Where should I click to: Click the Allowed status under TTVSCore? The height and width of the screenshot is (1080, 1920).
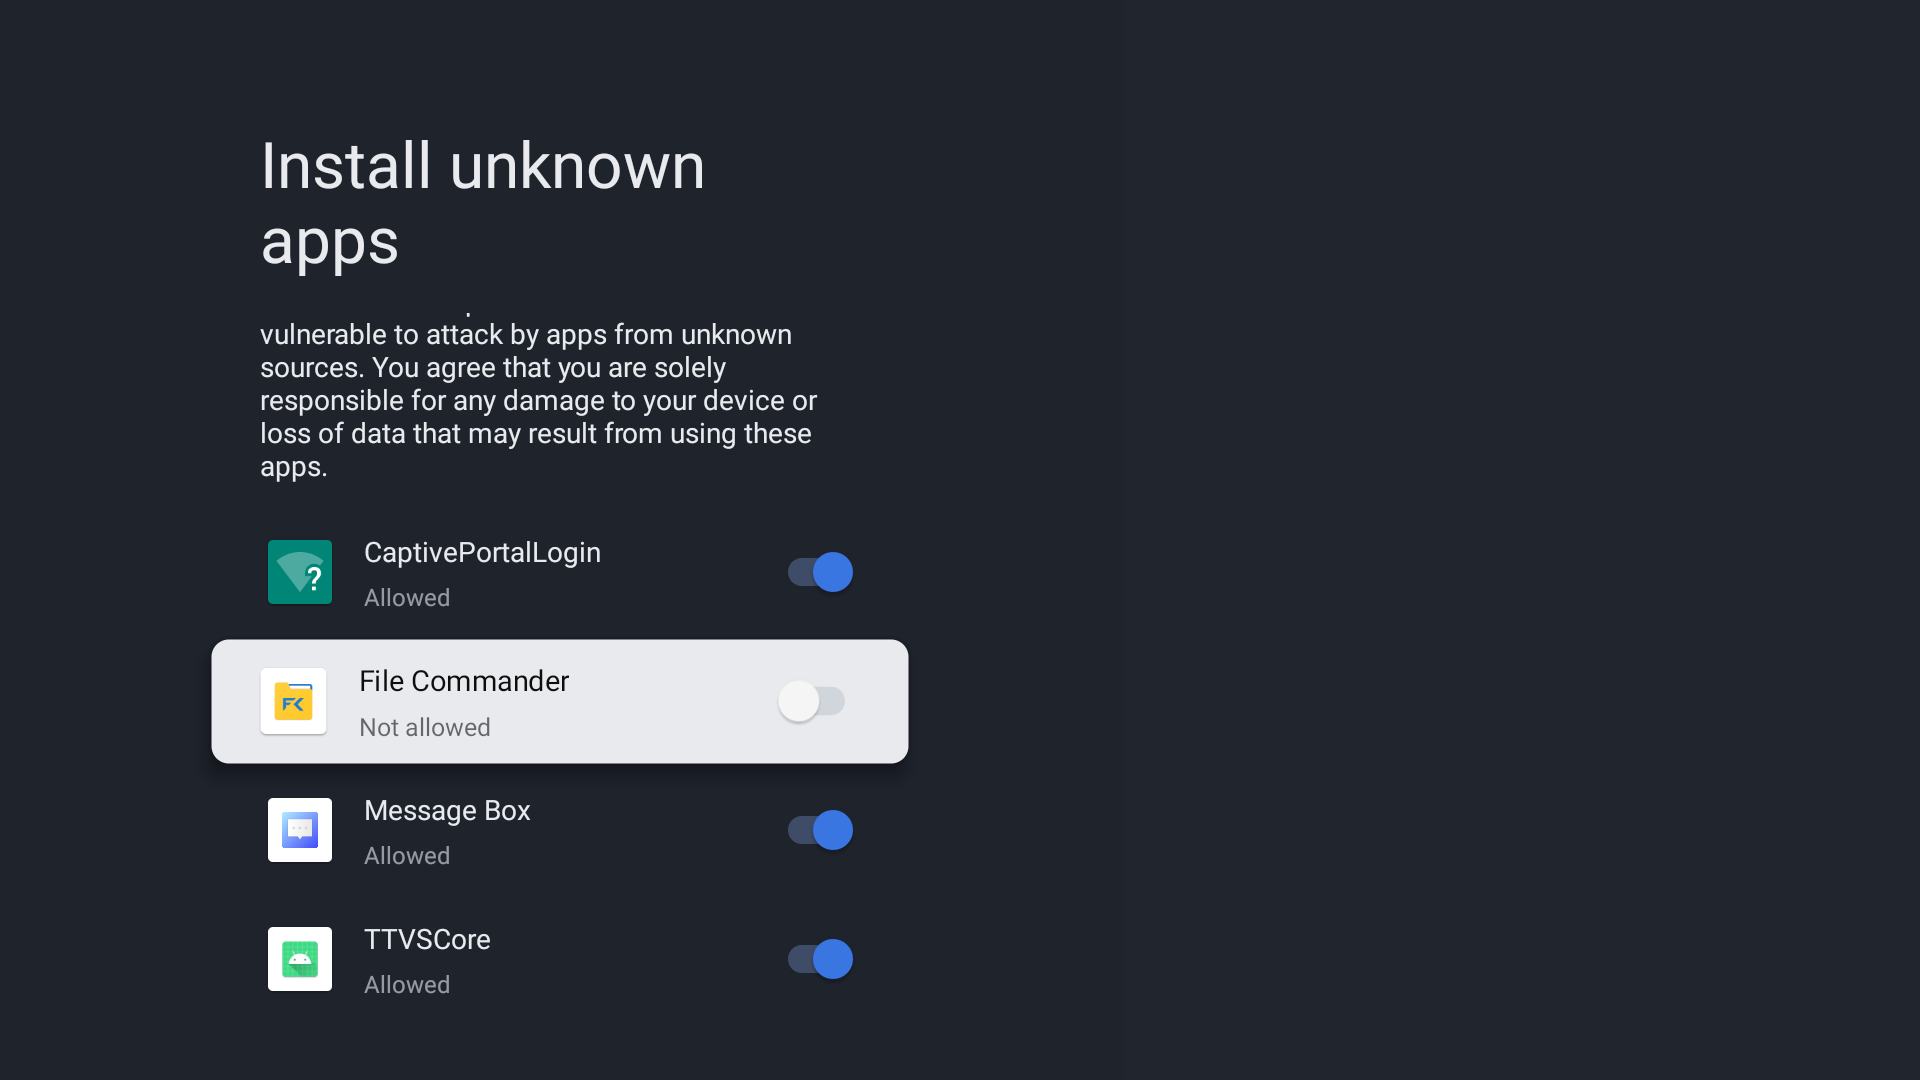[407, 985]
